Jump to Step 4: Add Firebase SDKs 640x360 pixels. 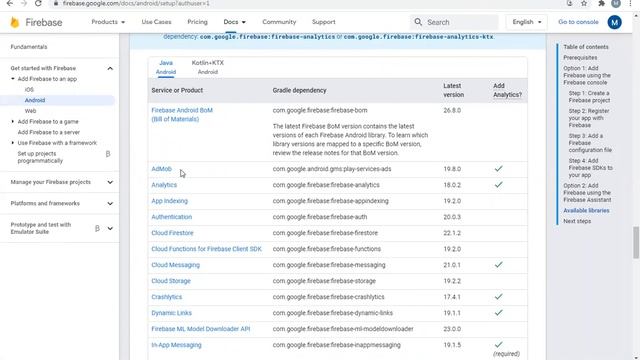pyautogui.click(x=591, y=168)
